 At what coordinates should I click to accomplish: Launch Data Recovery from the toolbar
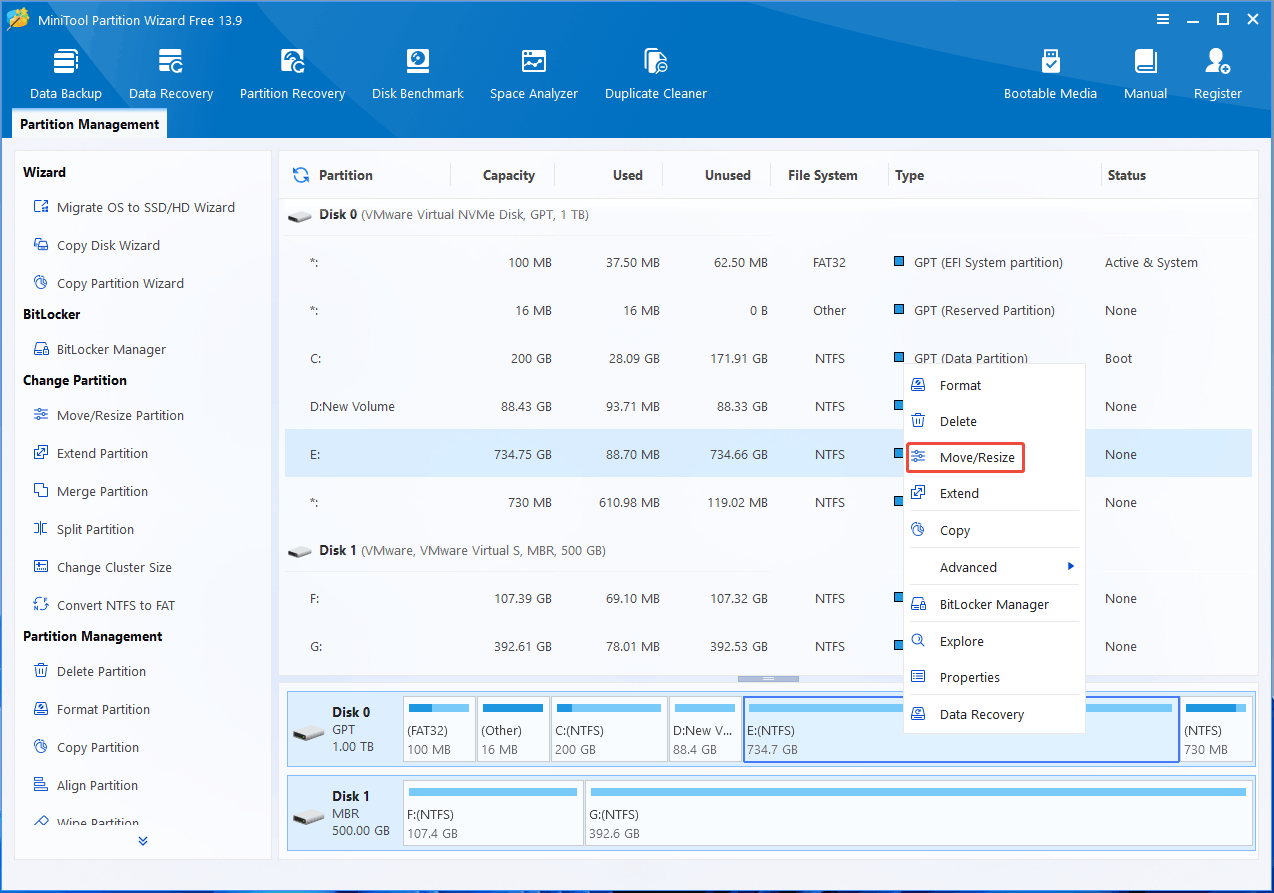pyautogui.click(x=171, y=74)
